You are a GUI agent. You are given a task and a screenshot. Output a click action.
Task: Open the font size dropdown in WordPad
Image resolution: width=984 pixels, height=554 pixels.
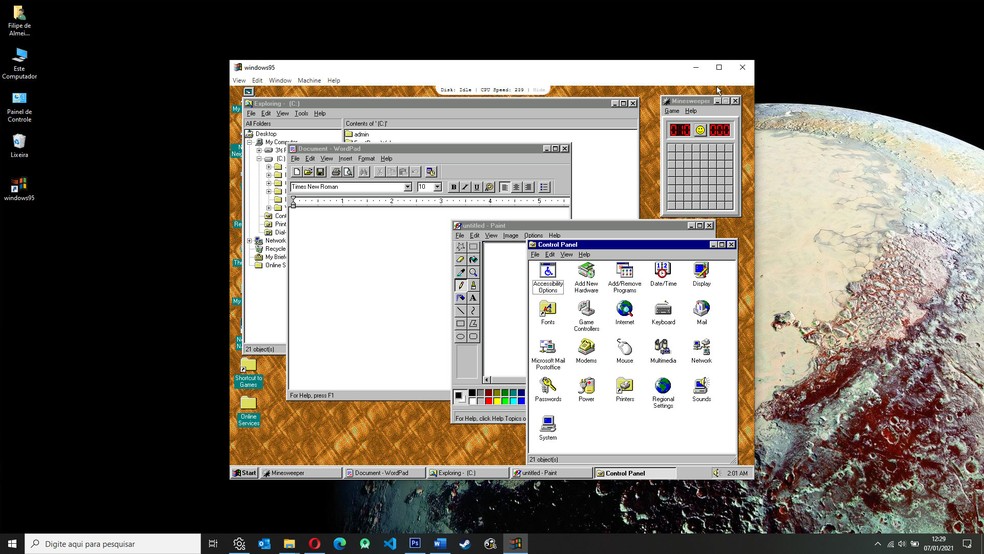[437, 187]
